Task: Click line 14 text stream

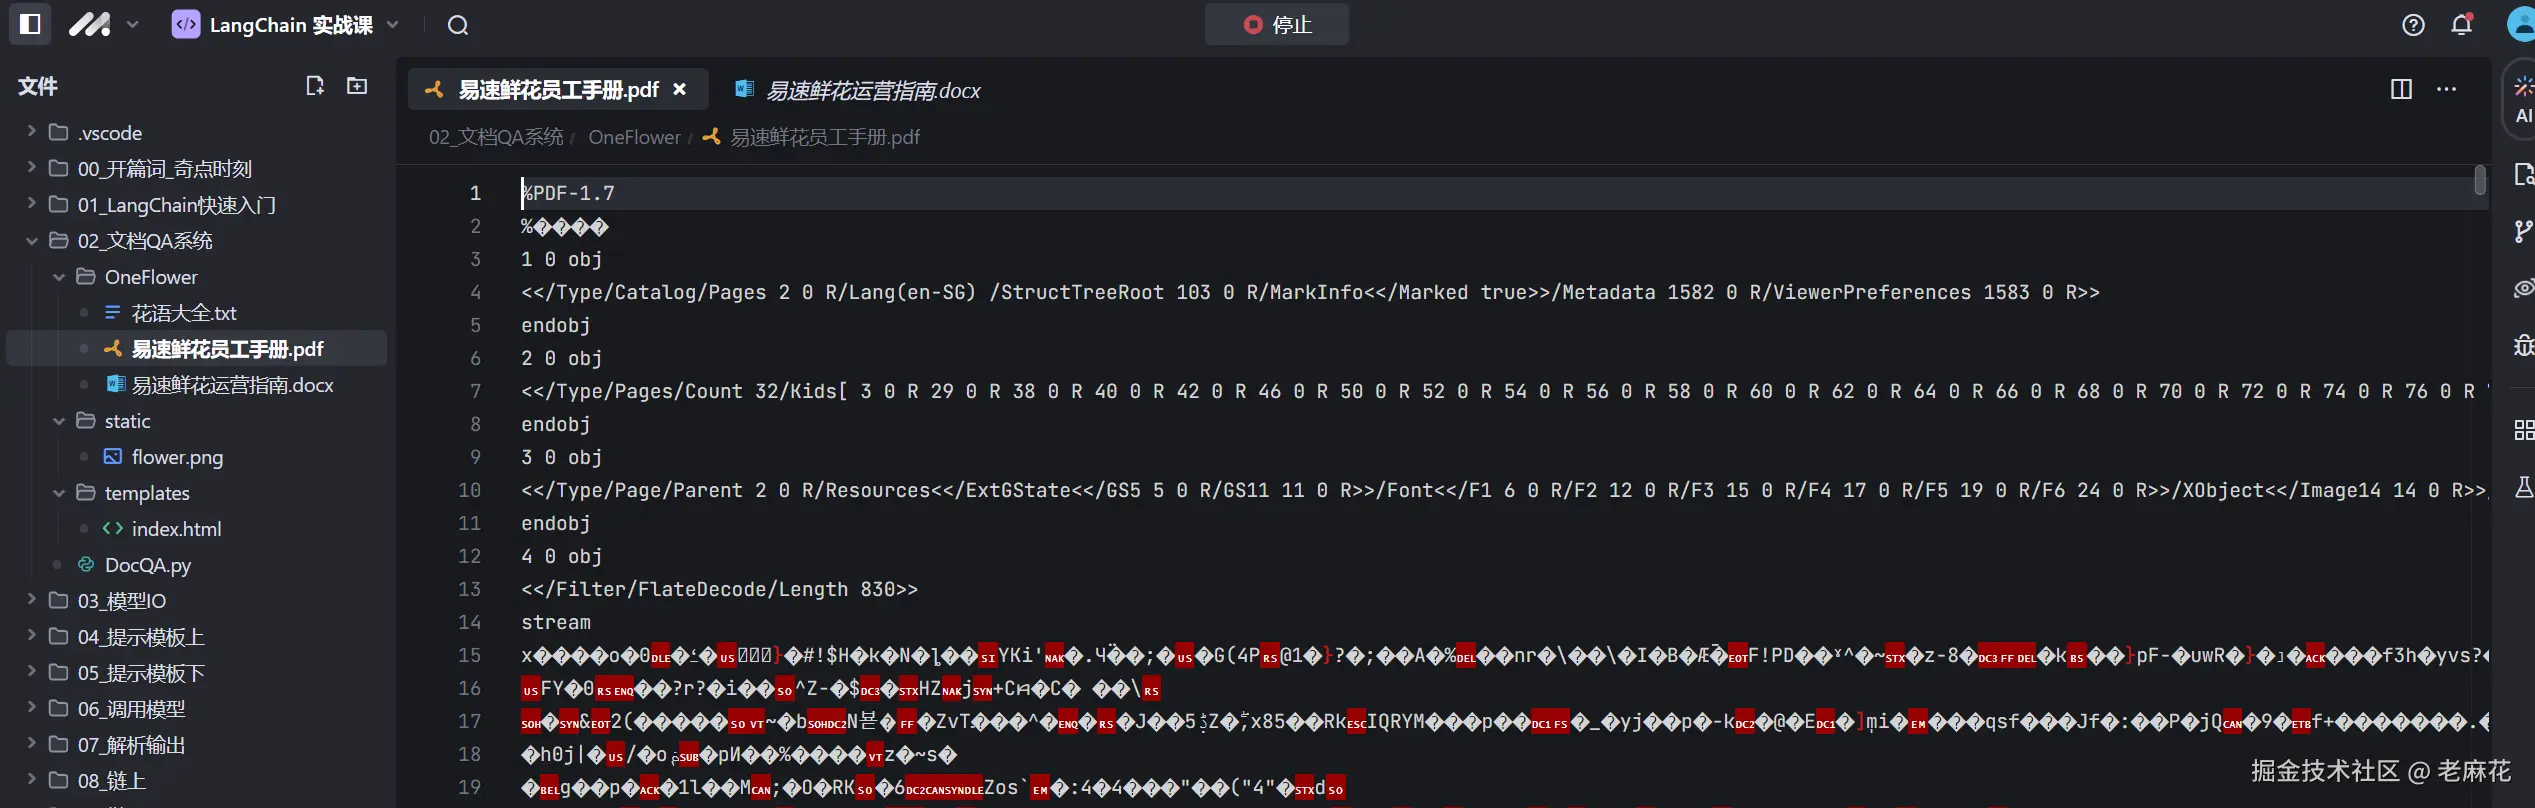Action: (x=556, y=622)
